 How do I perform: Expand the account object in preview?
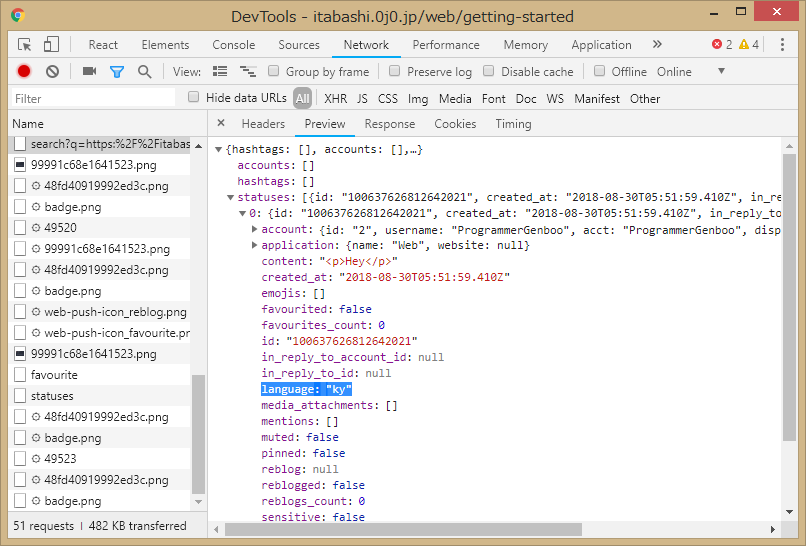point(255,230)
